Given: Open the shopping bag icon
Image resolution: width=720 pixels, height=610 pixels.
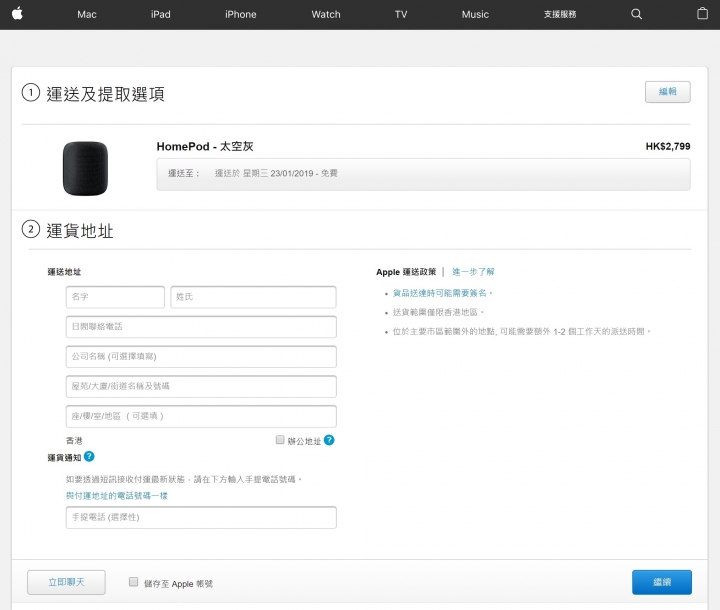Looking at the screenshot, I should pos(702,14).
